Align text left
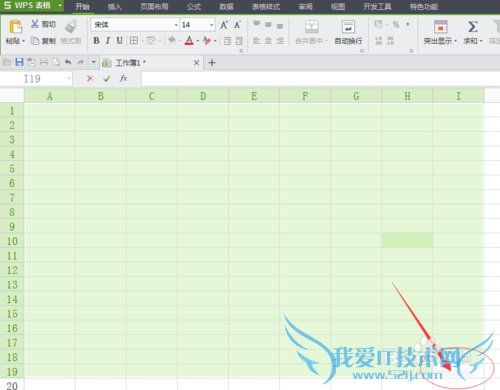The image size is (500, 390). tap(256, 41)
